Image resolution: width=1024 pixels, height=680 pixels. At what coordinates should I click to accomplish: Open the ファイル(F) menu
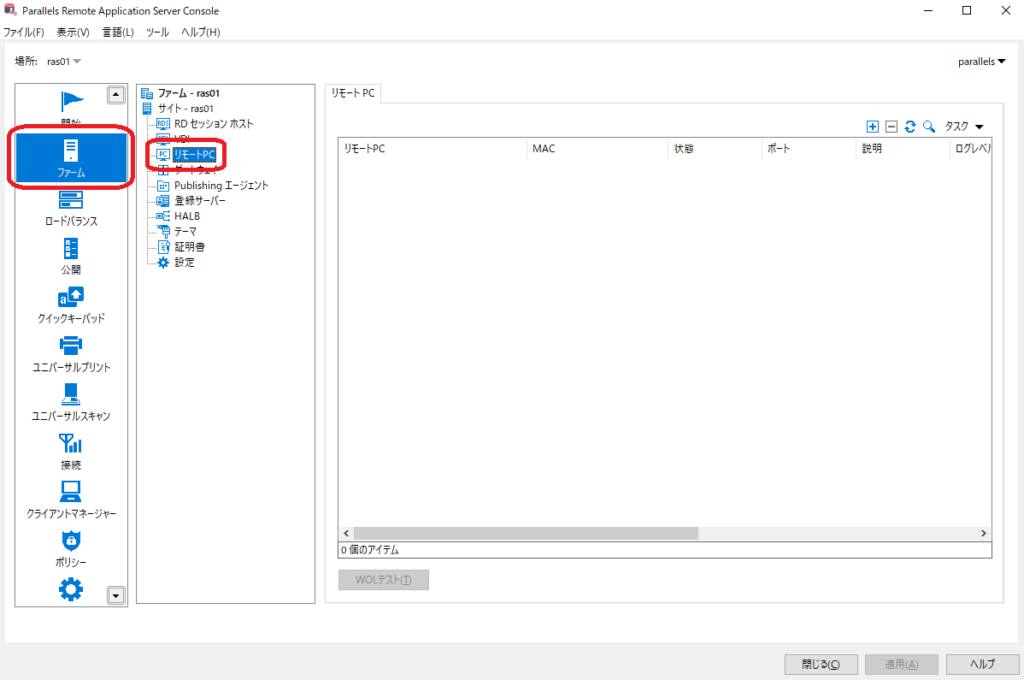(24, 32)
